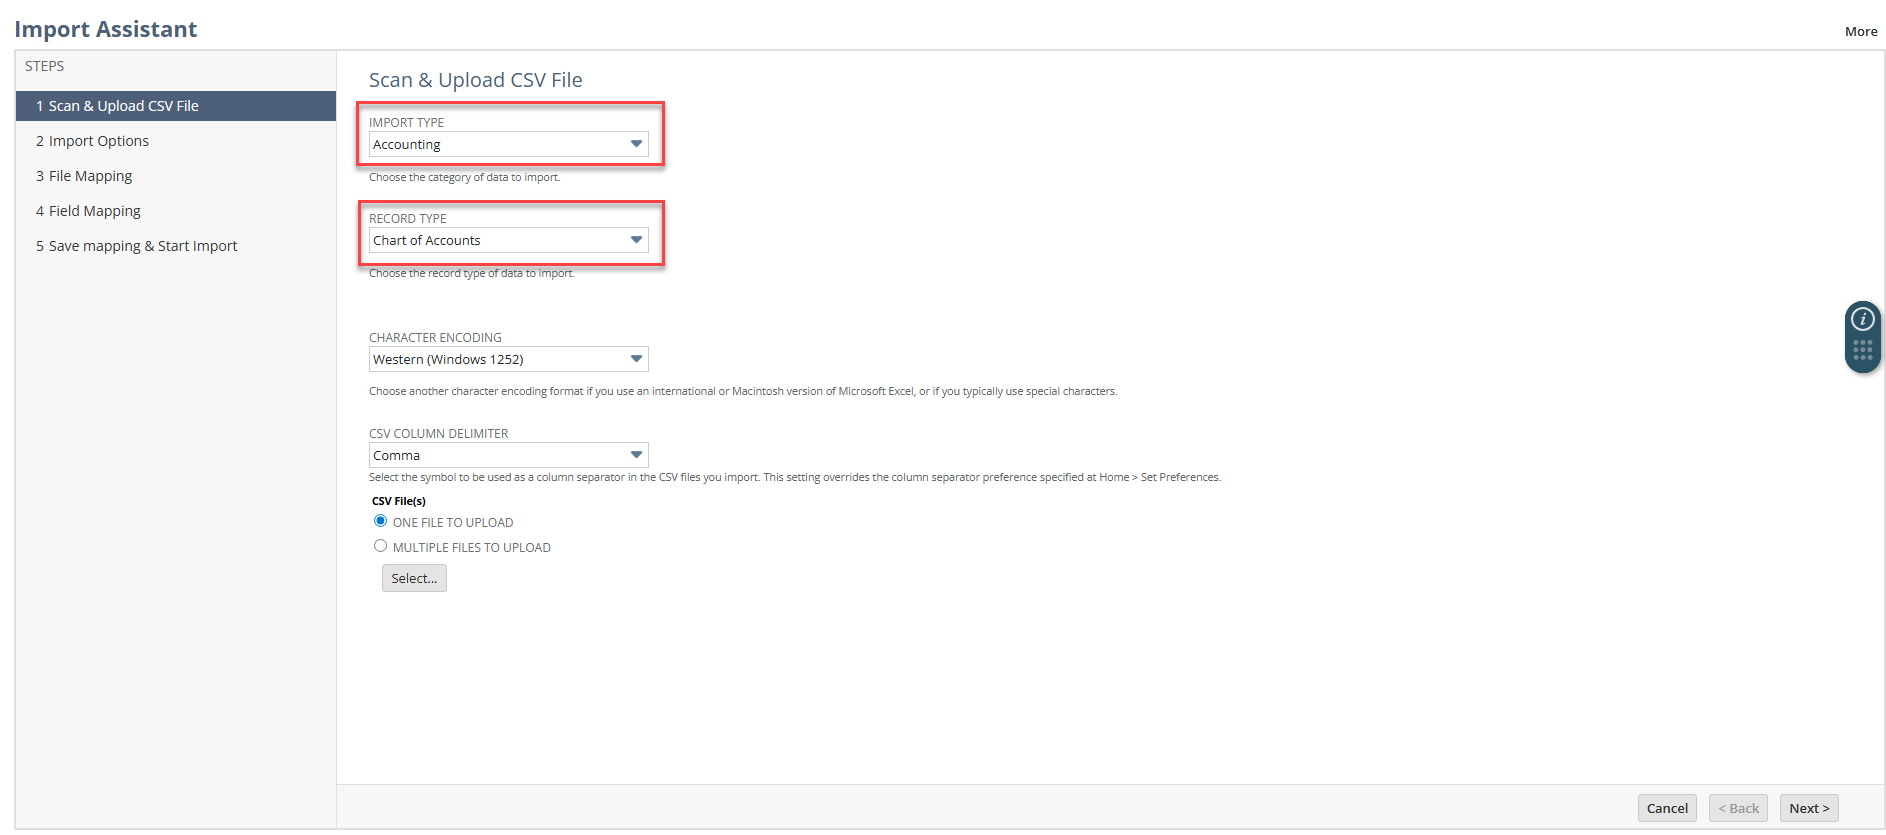Click the Next > button
The height and width of the screenshot is (835, 1886).
click(x=1808, y=808)
